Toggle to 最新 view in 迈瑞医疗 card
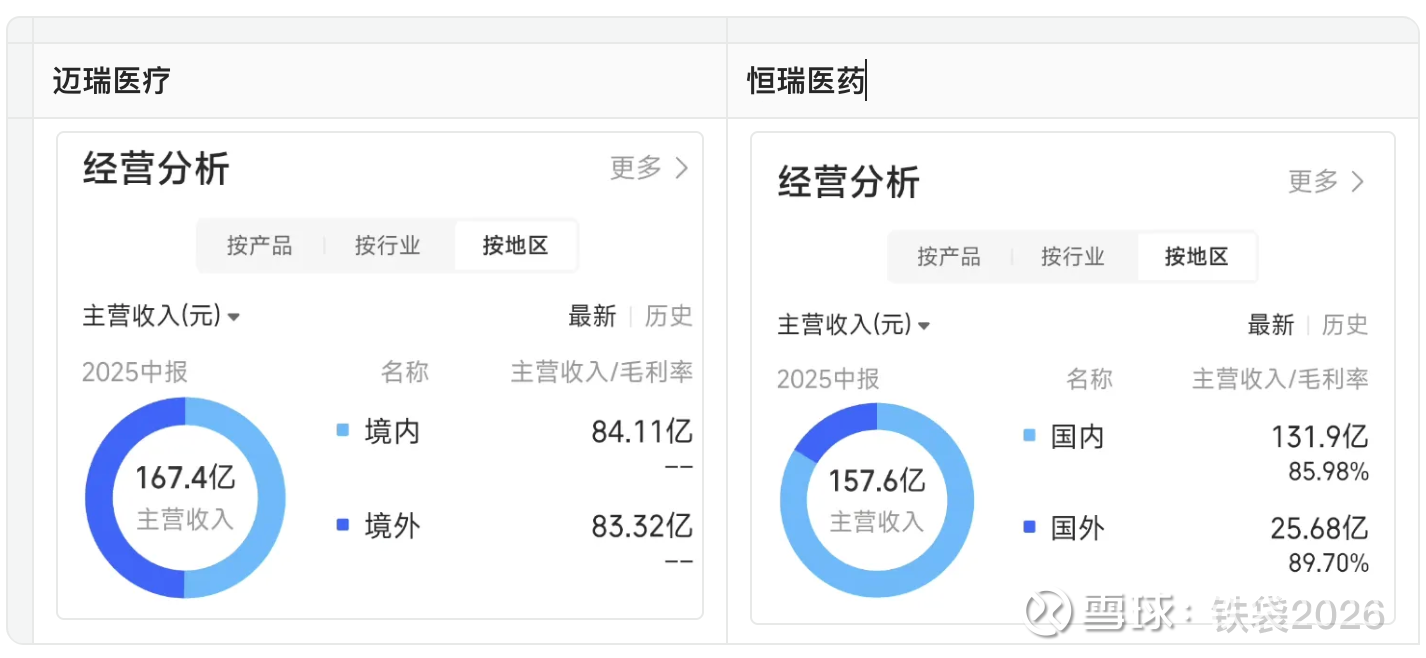 pyautogui.click(x=592, y=317)
